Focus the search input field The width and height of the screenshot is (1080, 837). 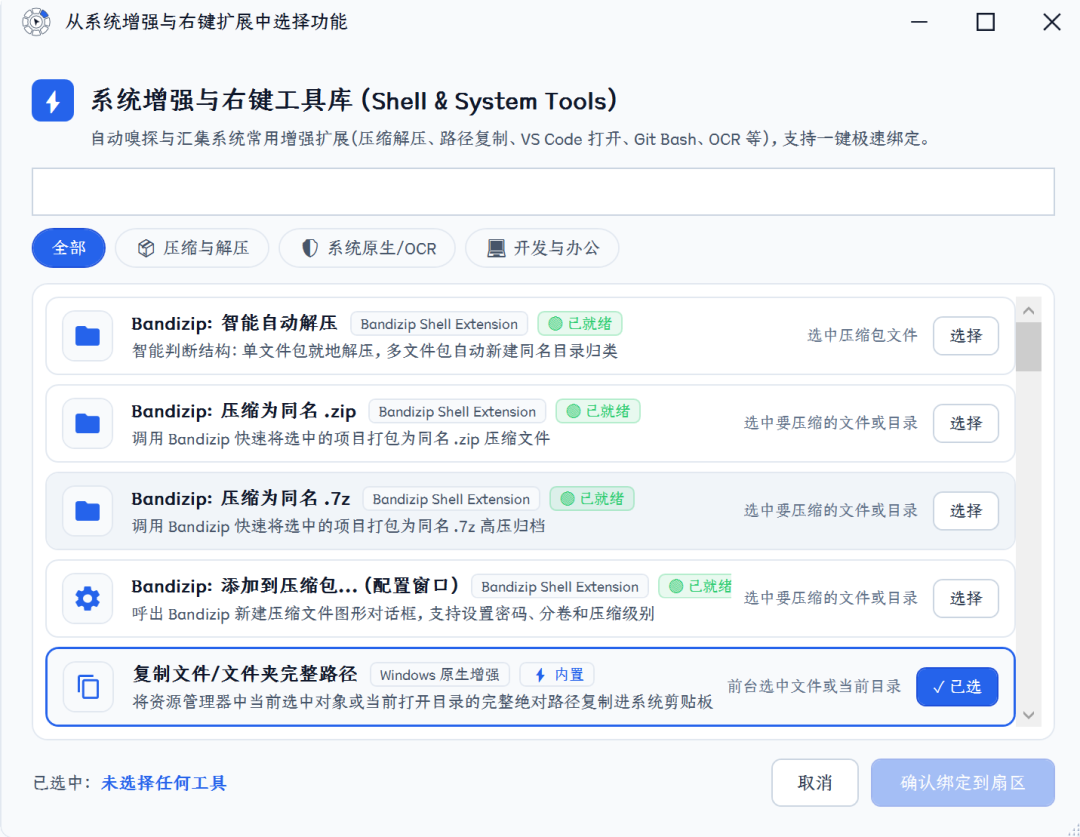pyautogui.click(x=543, y=192)
